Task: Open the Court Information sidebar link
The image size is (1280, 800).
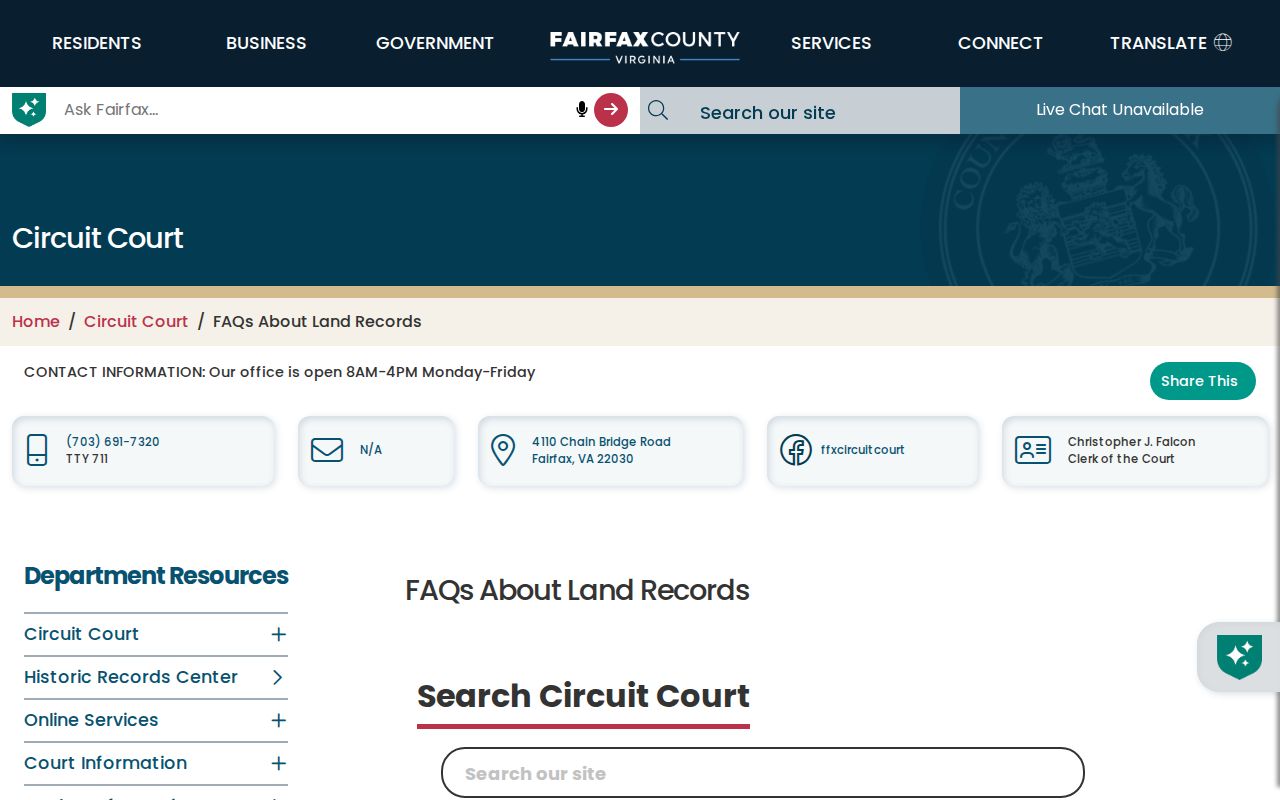Action: click(x=106, y=763)
